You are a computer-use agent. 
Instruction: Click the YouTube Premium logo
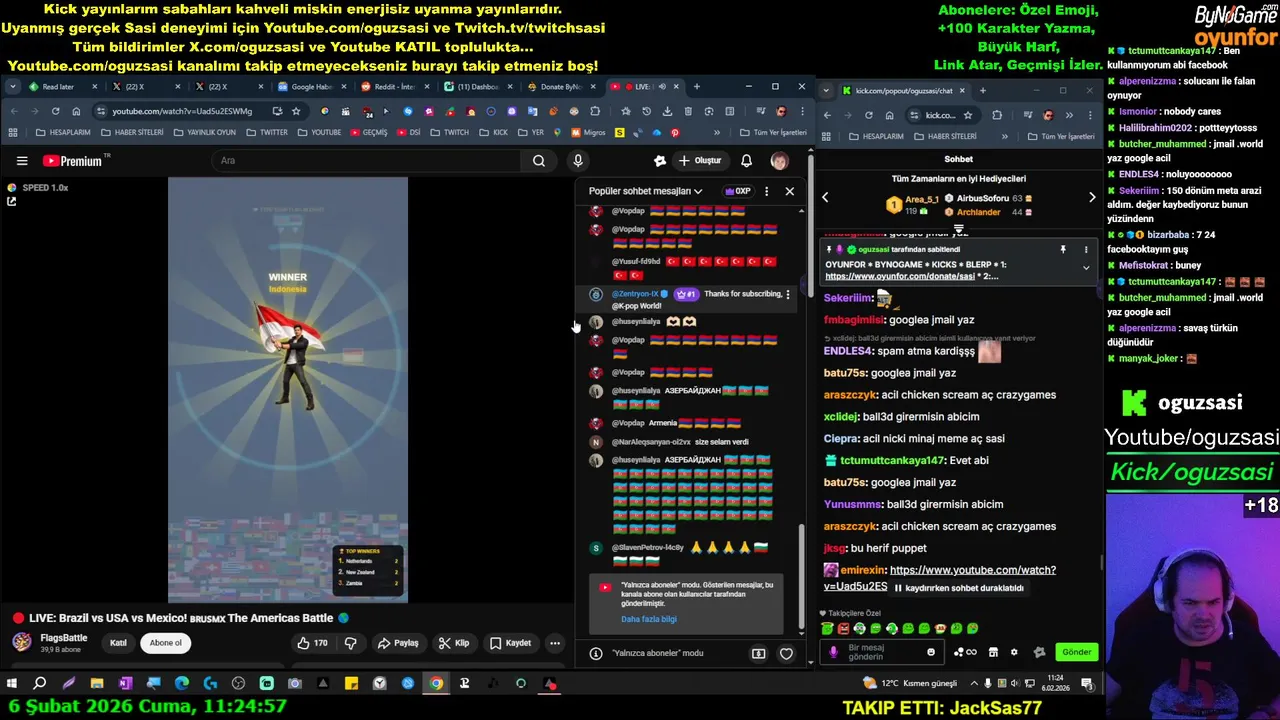pyautogui.click(x=72, y=161)
